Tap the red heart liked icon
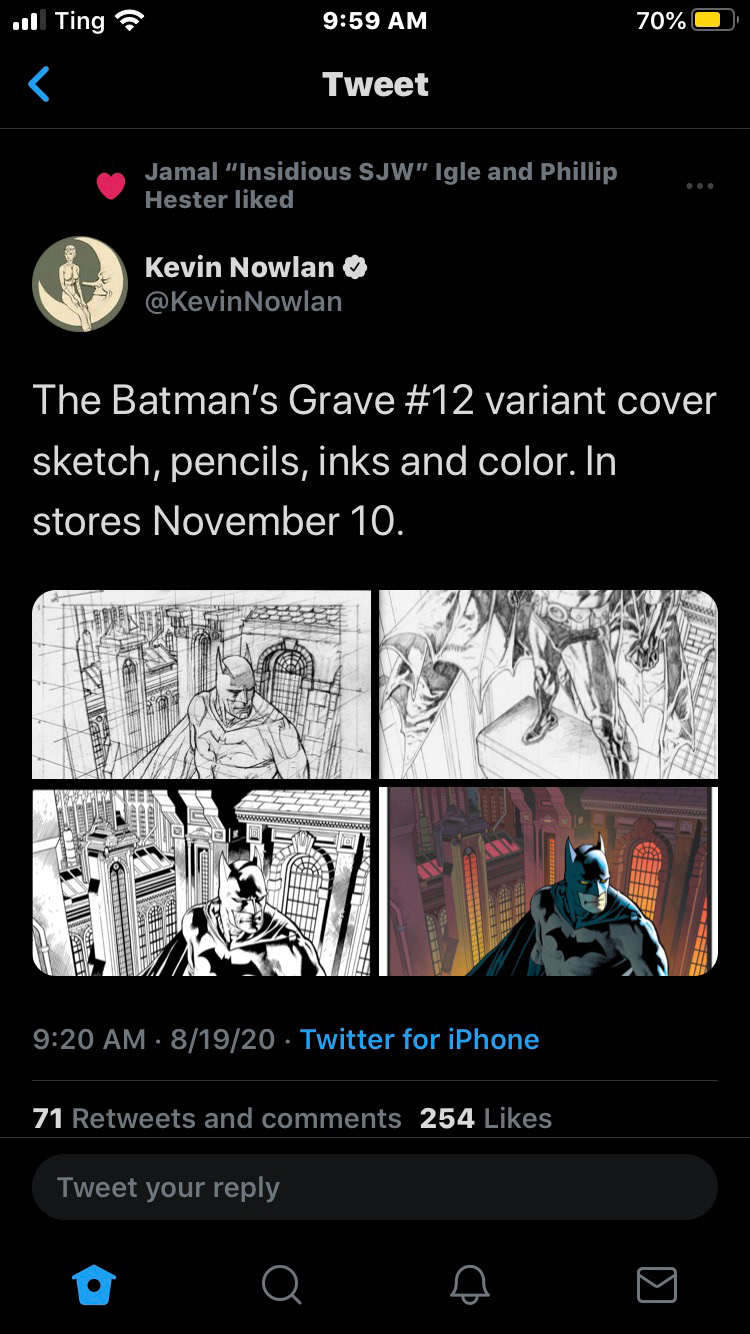This screenshot has height=1334, width=750. coord(110,186)
